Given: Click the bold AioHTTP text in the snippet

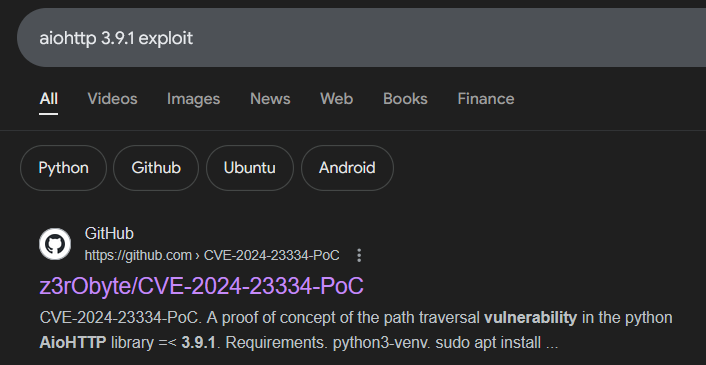Looking at the screenshot, I should [73, 343].
